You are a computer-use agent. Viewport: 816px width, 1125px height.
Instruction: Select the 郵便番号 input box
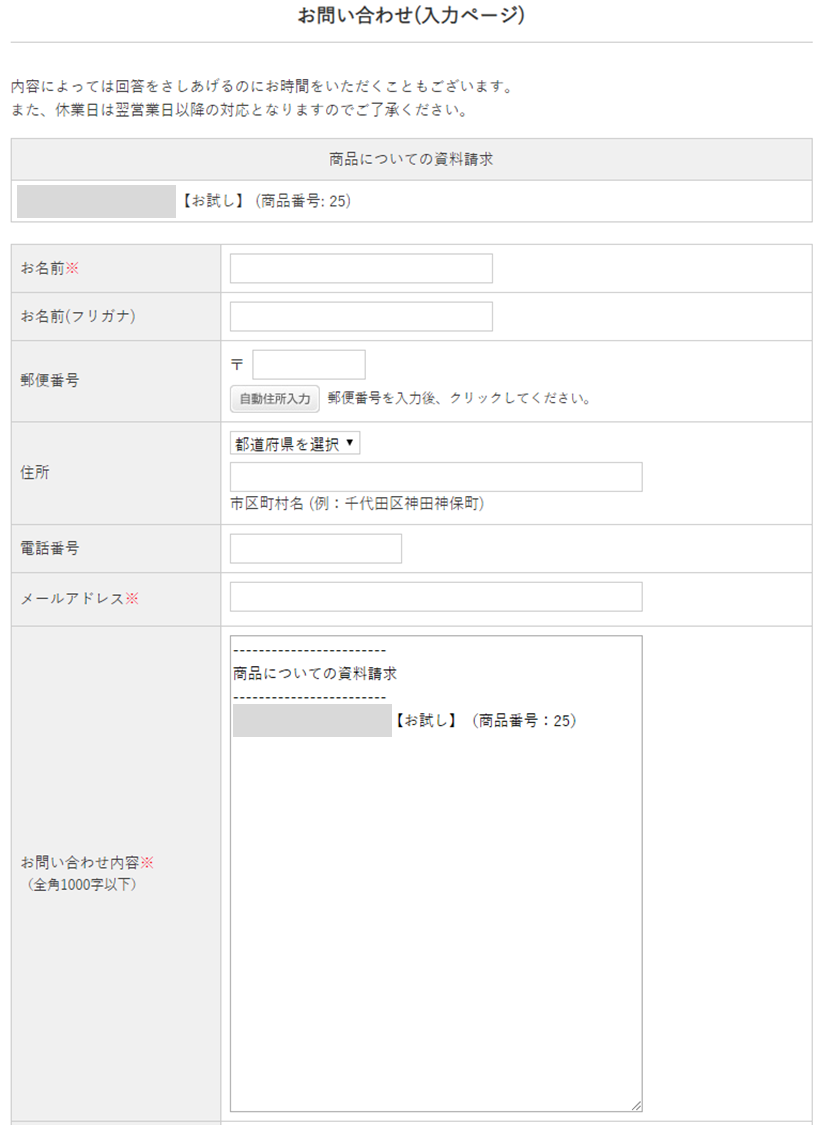309,364
